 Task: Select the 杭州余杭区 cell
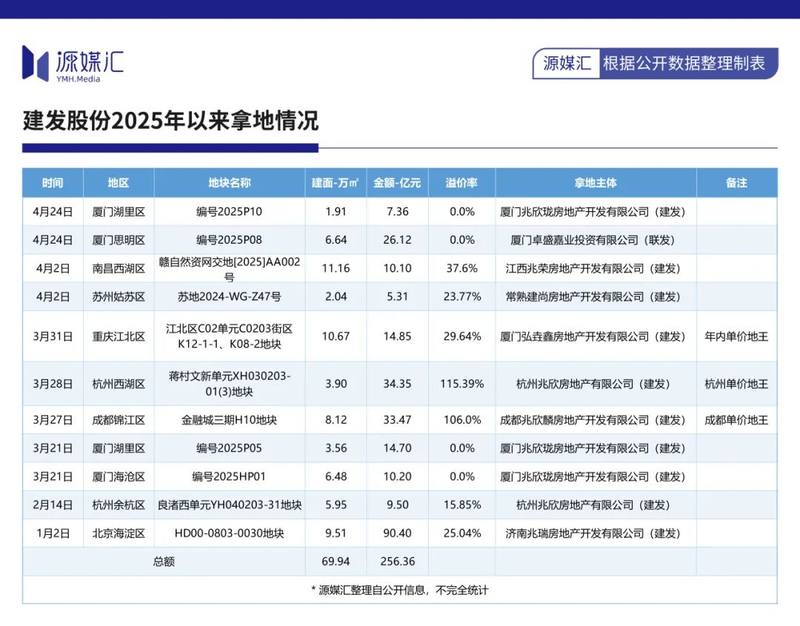(118, 505)
